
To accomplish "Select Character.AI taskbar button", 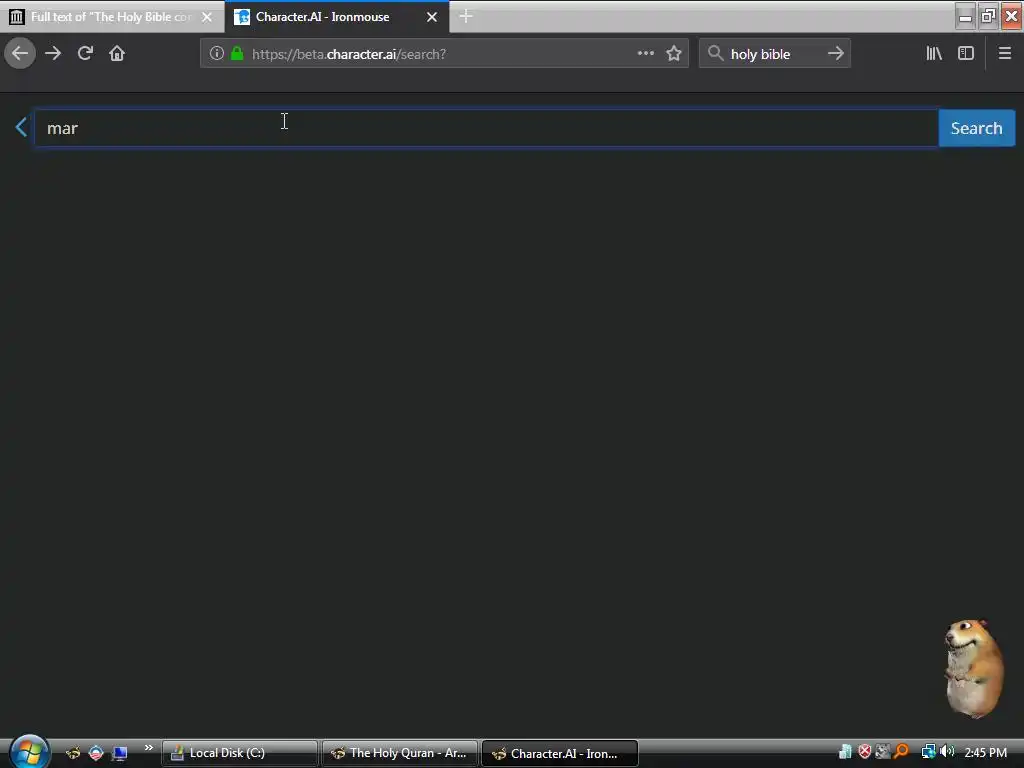I will (560, 754).
